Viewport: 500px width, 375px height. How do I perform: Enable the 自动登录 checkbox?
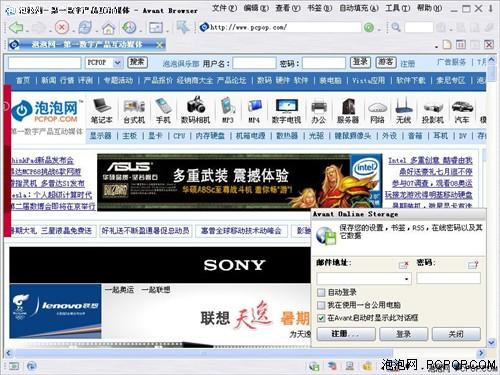point(321,292)
